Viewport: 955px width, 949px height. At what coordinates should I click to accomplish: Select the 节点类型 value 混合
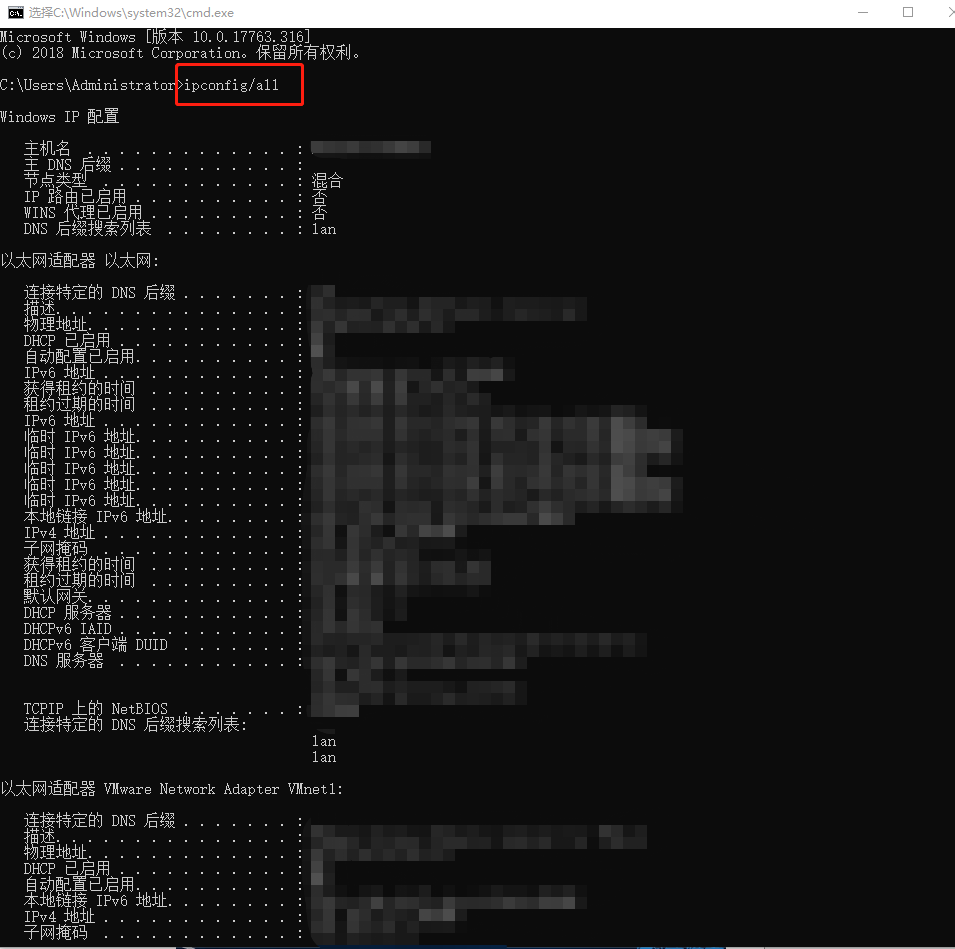pyautogui.click(x=327, y=181)
